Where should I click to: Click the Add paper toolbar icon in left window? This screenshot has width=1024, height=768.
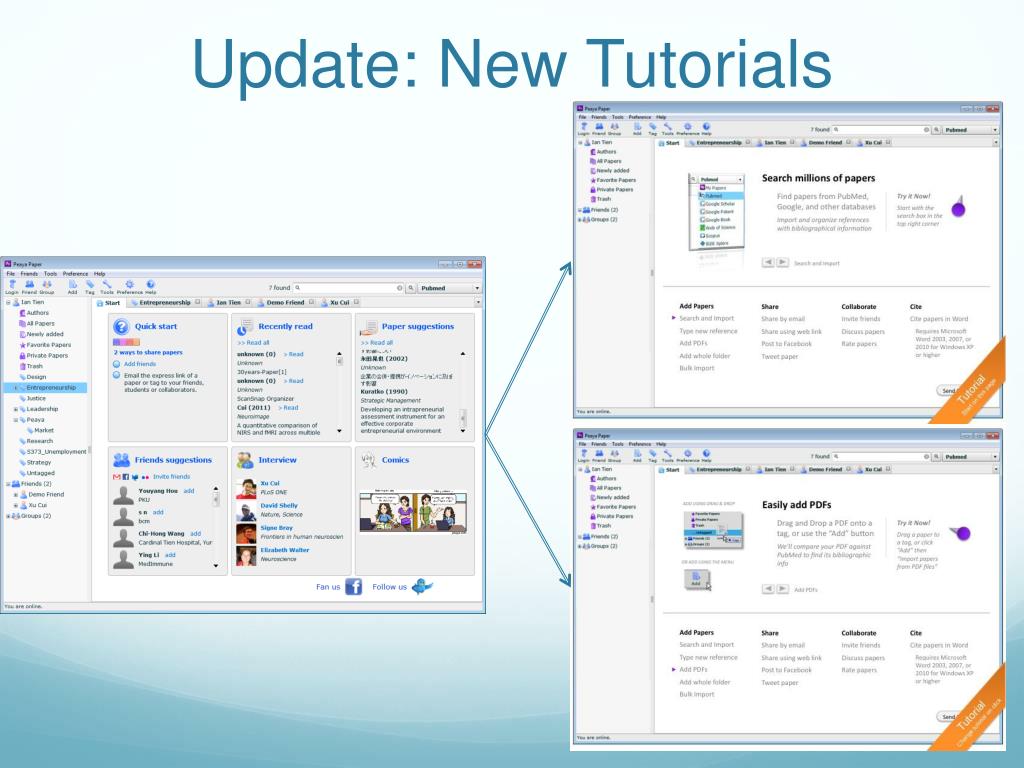click(x=72, y=287)
